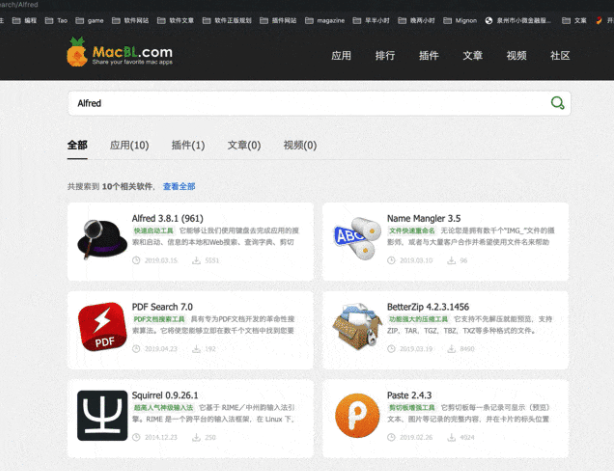Image resolution: width=614 pixels, height=471 pixels.
Task: Click the 快速启动工具 tag on the Alfred card
Action: click(154, 231)
